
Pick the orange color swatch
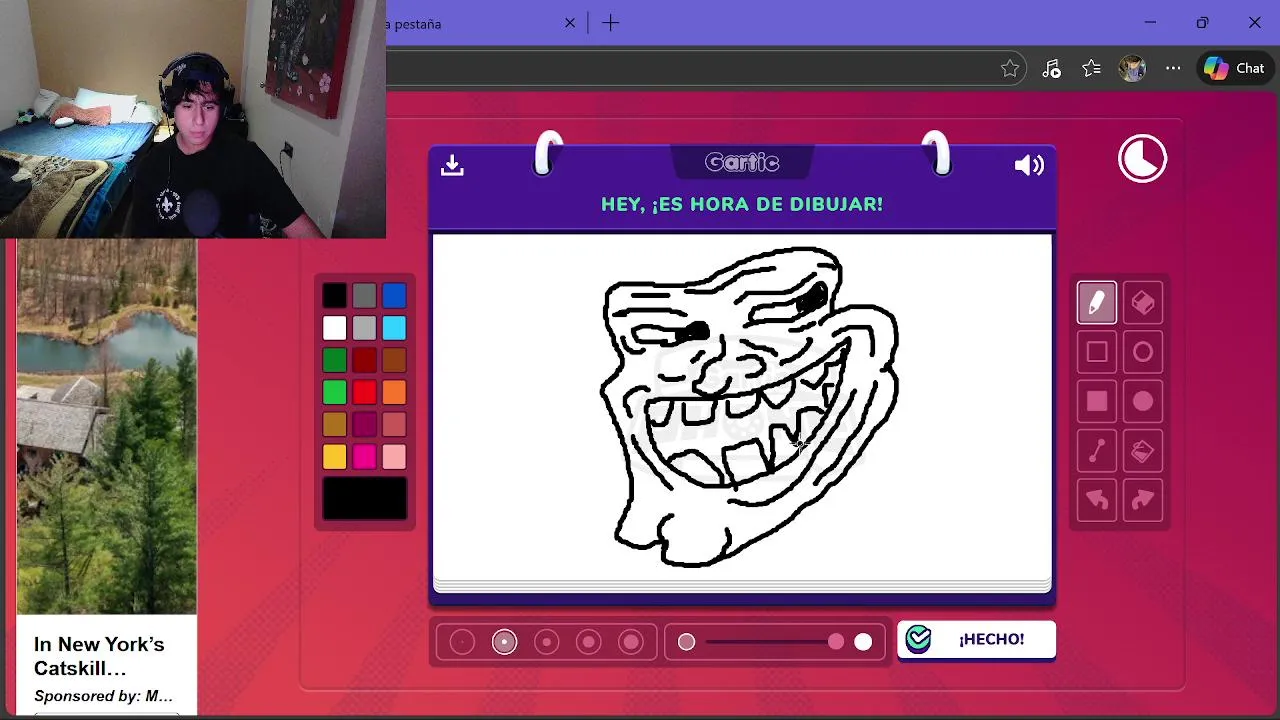point(394,392)
